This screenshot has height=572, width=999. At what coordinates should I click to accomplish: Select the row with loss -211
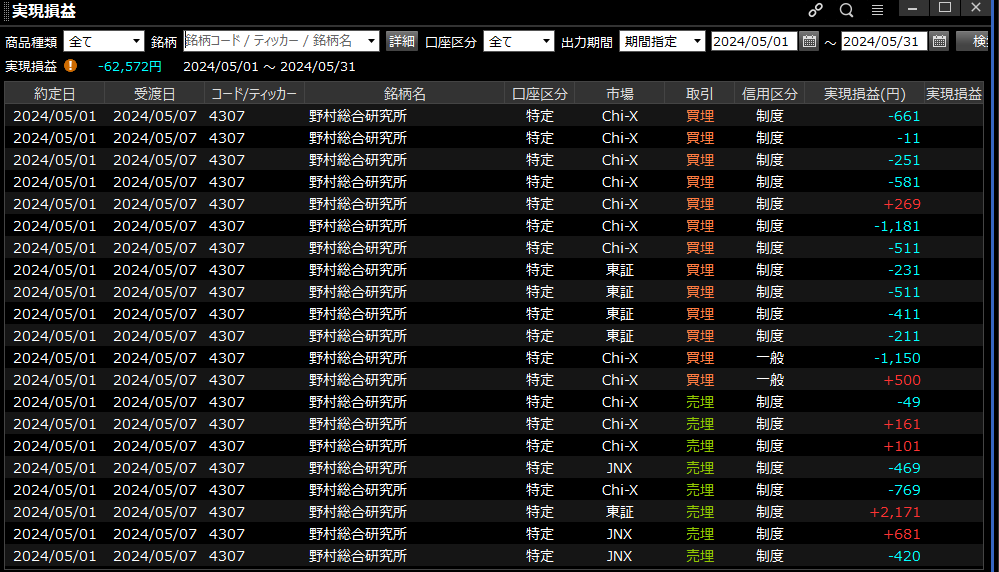(494, 336)
